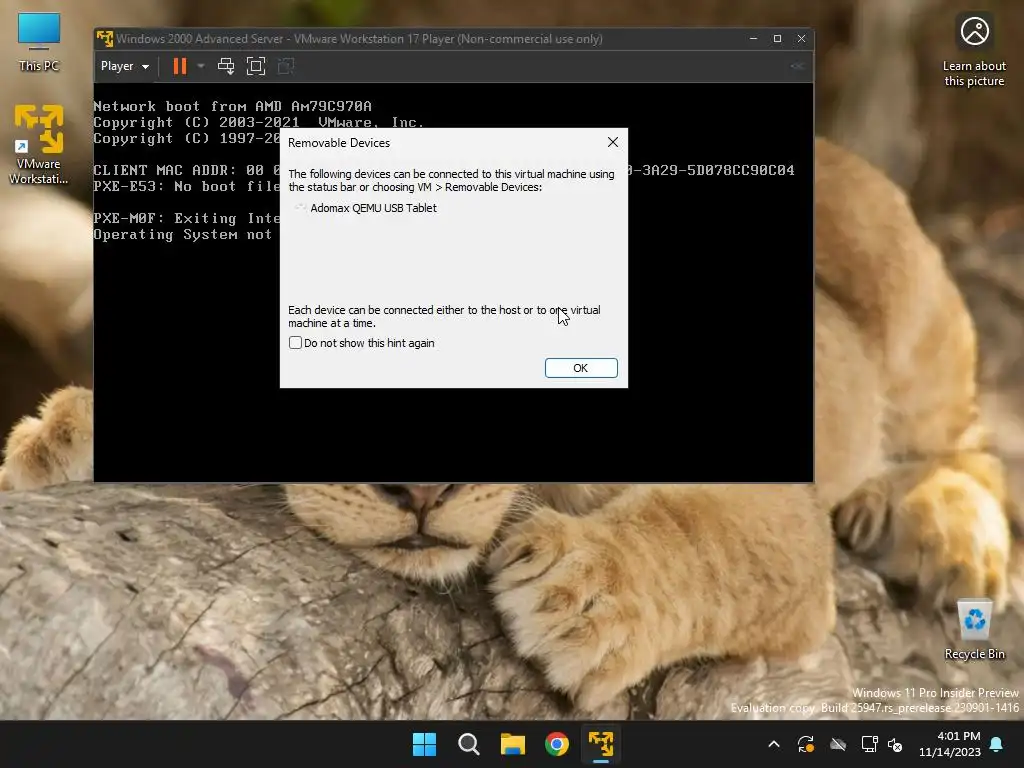The width and height of the screenshot is (1024, 768).
Task: Pause the virtual machine with orange button
Action: pyautogui.click(x=180, y=66)
